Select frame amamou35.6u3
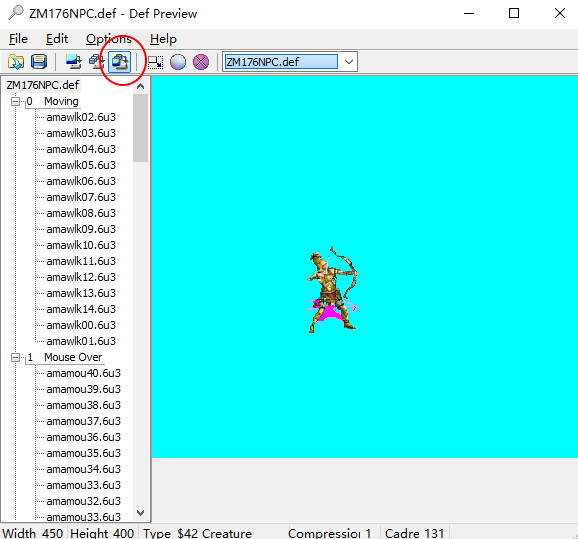Screen dimensions: 578x539 click(x=84, y=453)
